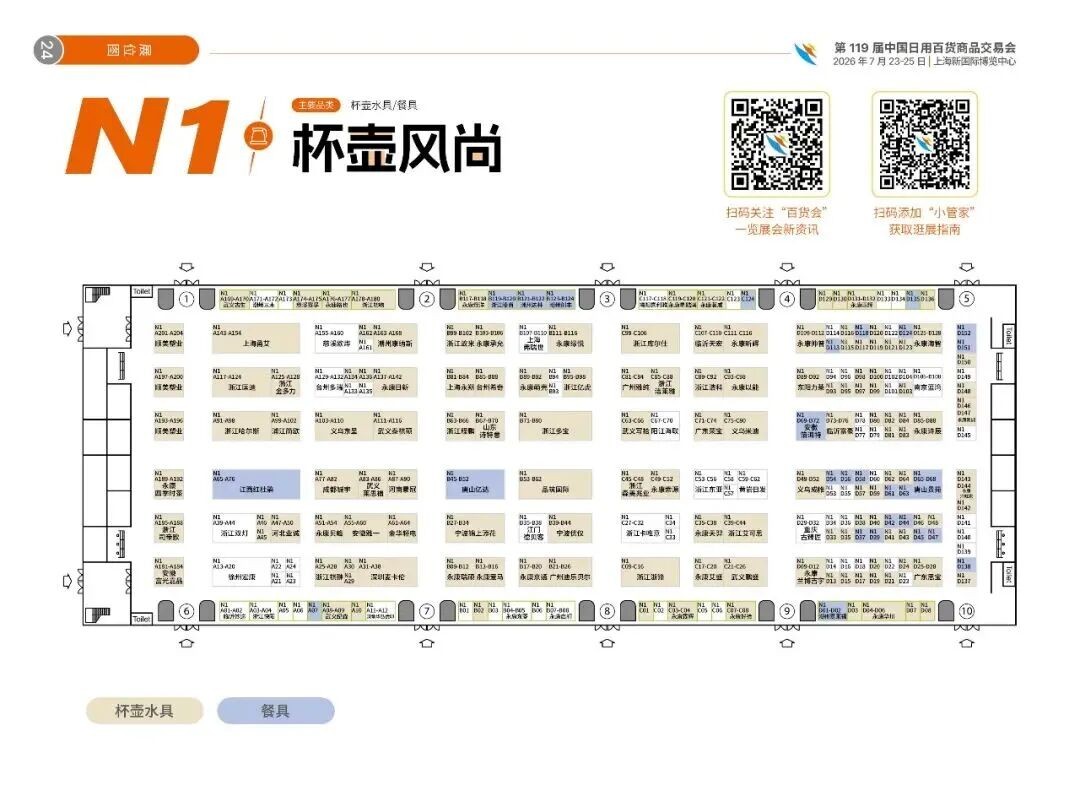This screenshot has width=1080, height=796.
Task: Click the 徐州宏康 booth A13-A20
Action: pyautogui.click(x=240, y=572)
